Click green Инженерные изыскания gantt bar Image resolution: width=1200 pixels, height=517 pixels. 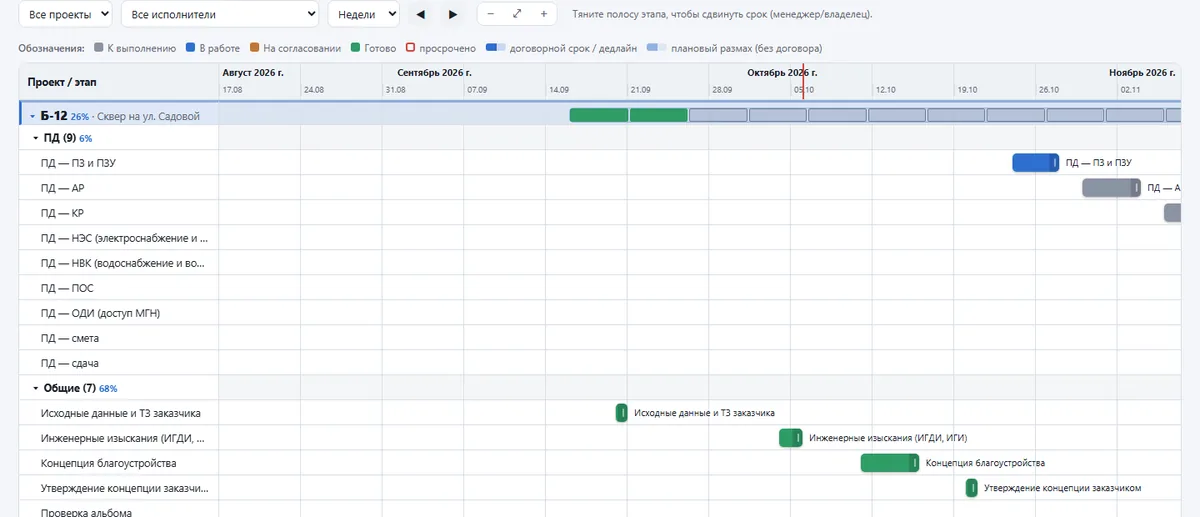tap(791, 437)
